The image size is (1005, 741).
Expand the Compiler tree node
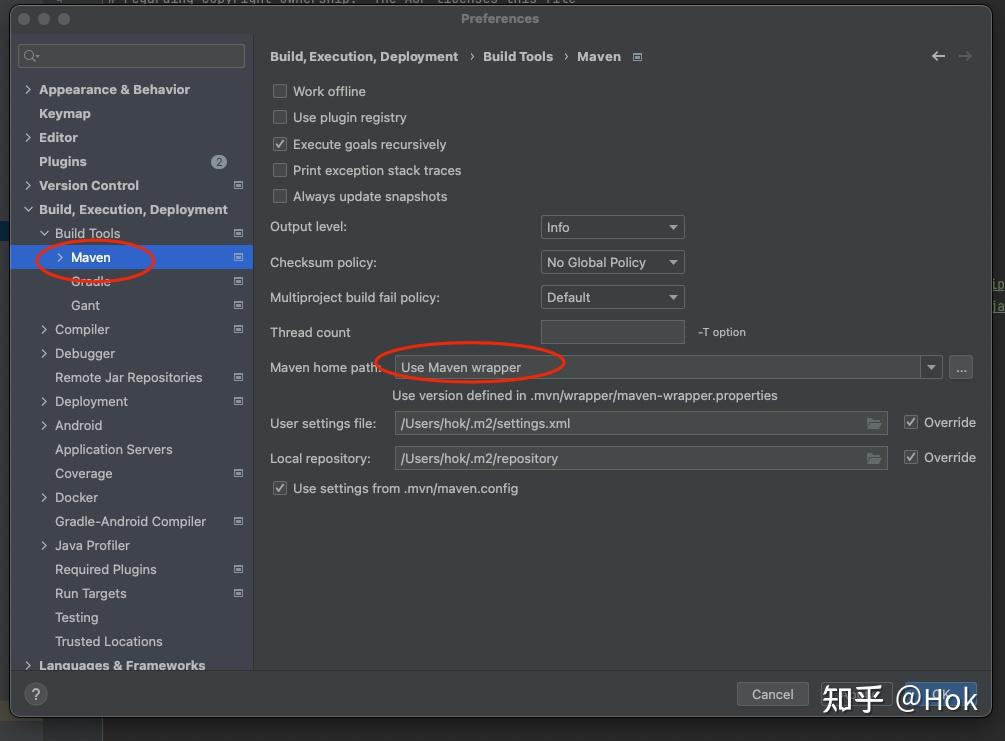coord(44,329)
